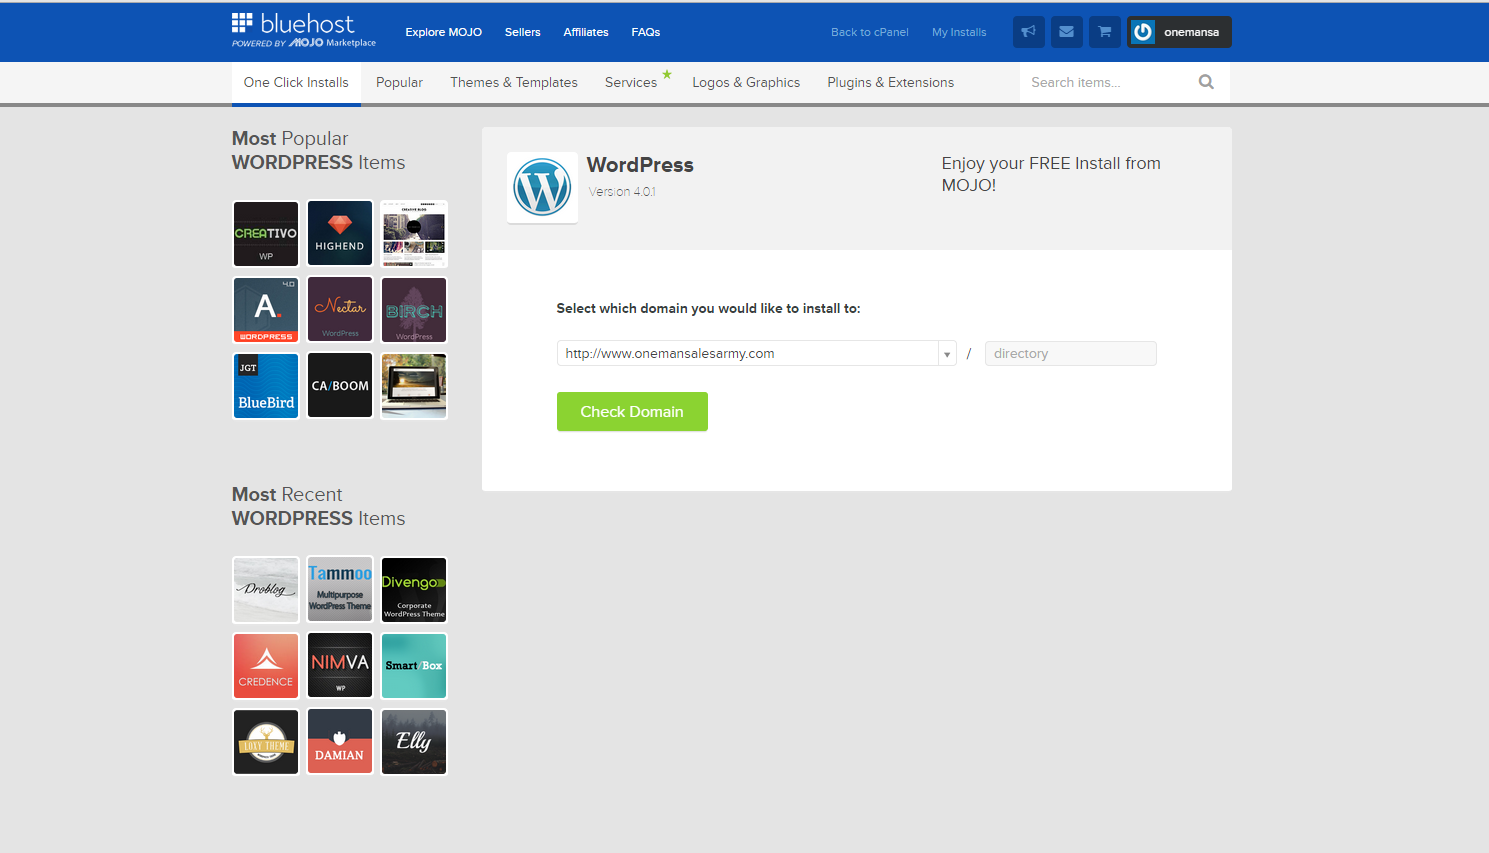
Task: Click the Version 4.0.1 text
Action: point(622,192)
